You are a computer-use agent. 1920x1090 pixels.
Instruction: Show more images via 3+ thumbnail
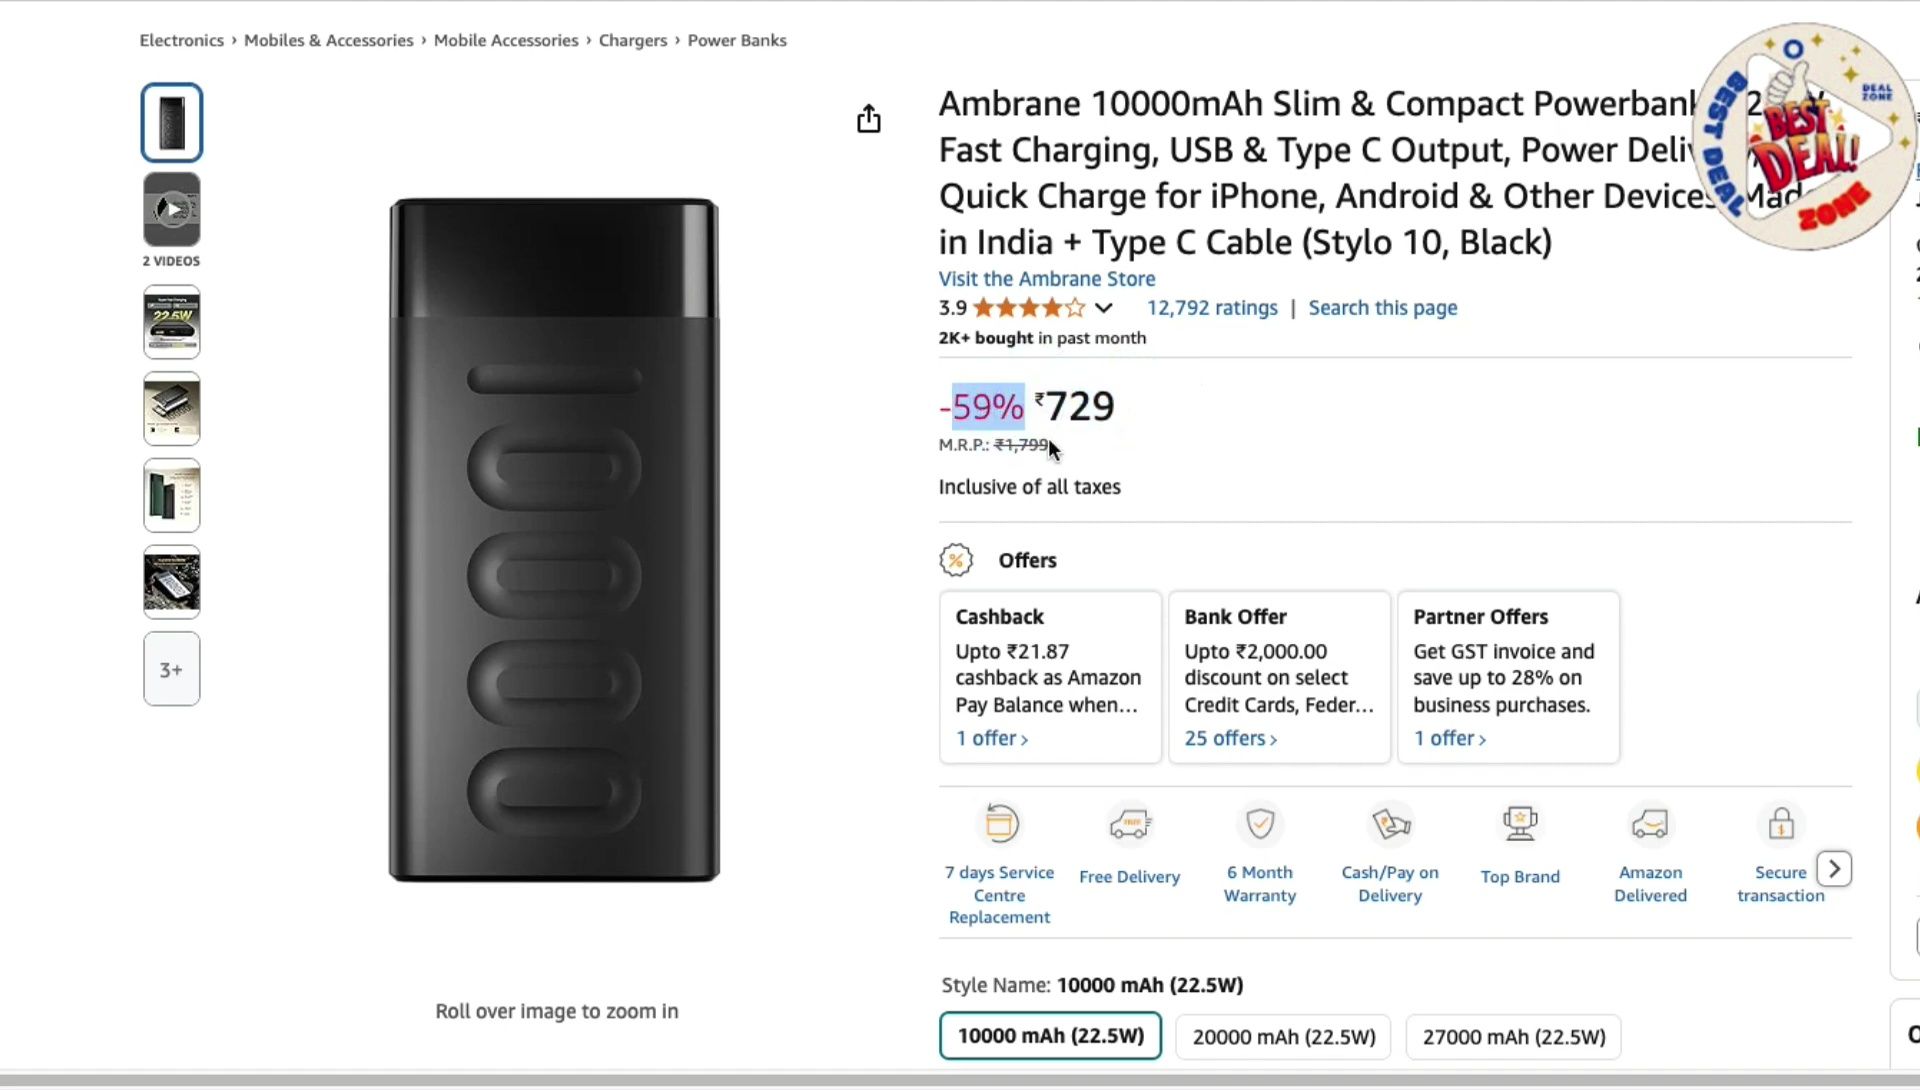172,669
